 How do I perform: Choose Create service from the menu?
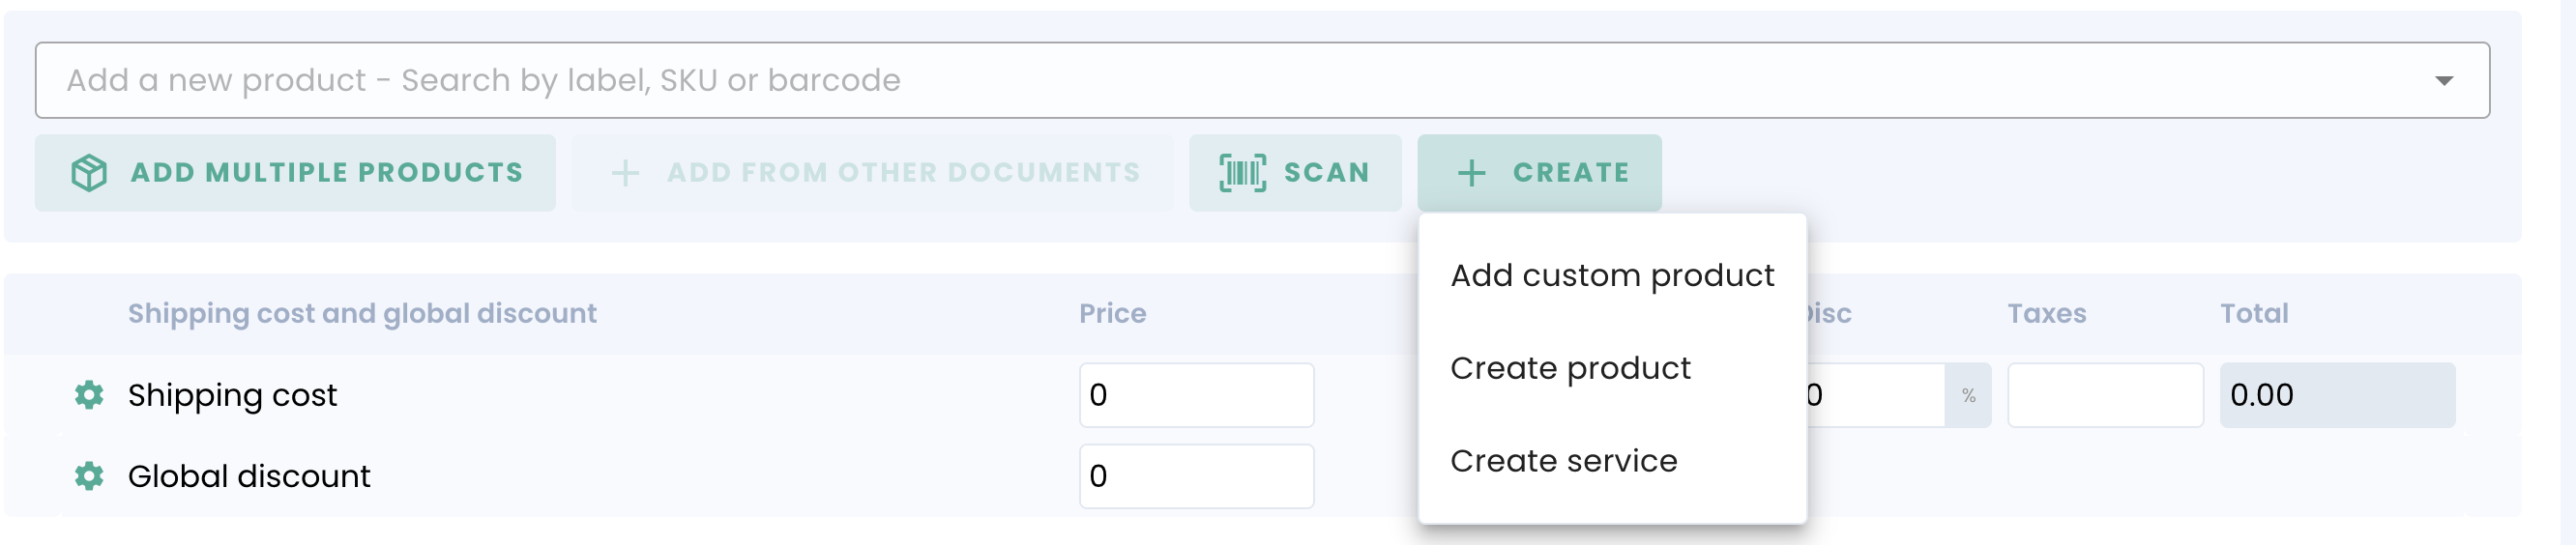(1563, 461)
